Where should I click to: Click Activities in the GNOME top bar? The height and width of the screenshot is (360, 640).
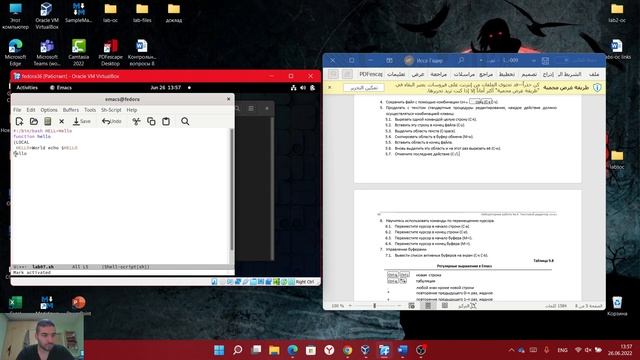coord(27,88)
